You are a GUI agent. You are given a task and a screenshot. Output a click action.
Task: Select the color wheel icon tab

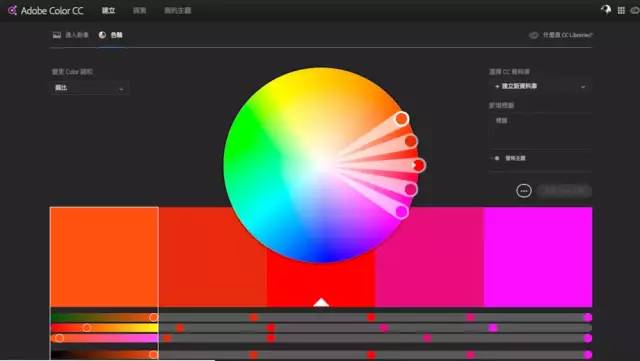(102, 35)
